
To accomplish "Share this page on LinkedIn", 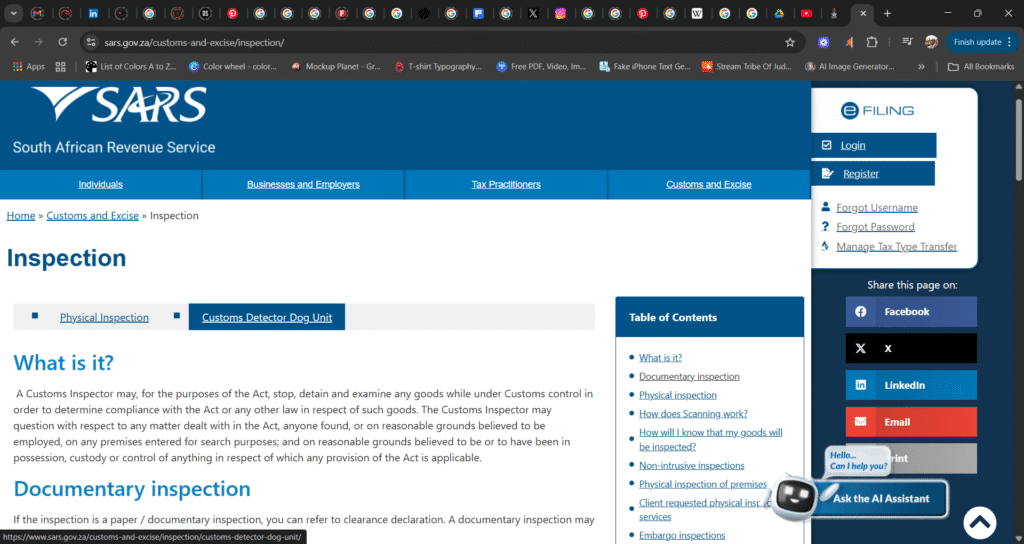I will (910, 385).
